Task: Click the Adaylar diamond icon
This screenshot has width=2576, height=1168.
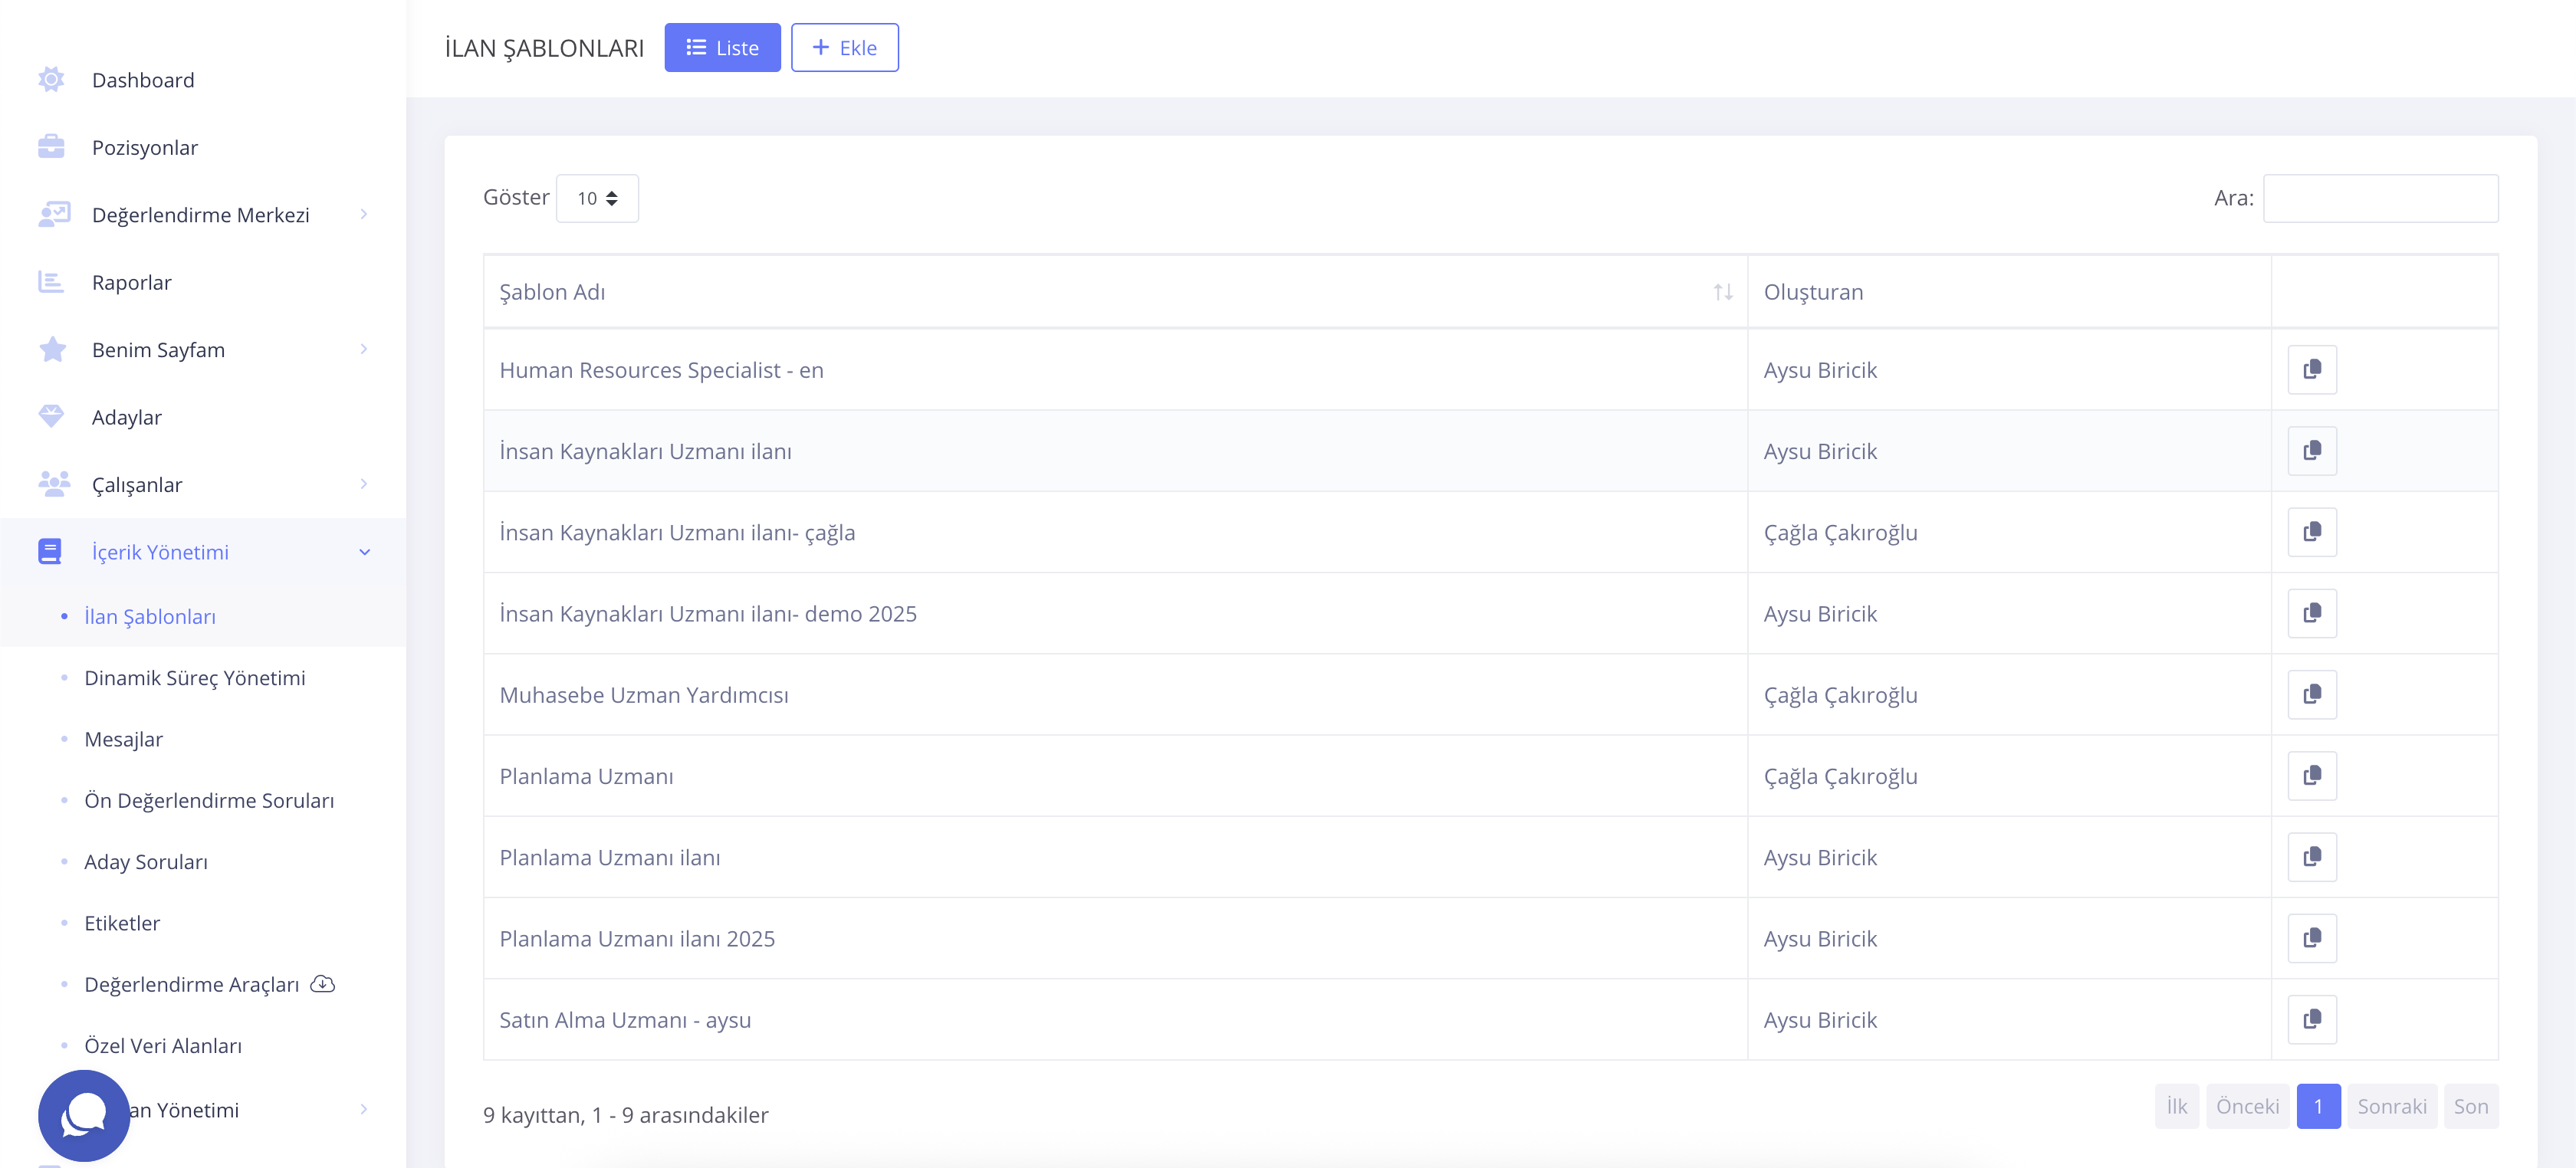Action: pyautogui.click(x=51, y=416)
